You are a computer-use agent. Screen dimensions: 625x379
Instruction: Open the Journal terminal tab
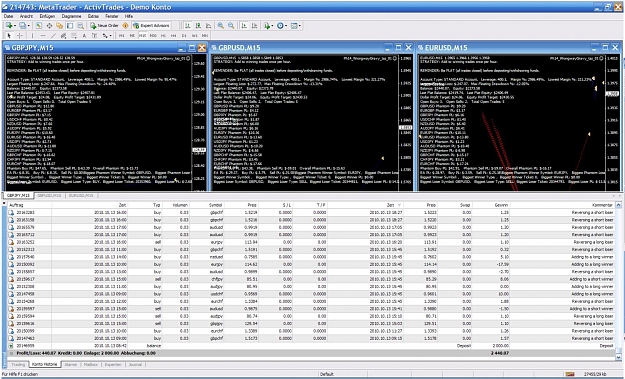pyautogui.click(x=136, y=364)
